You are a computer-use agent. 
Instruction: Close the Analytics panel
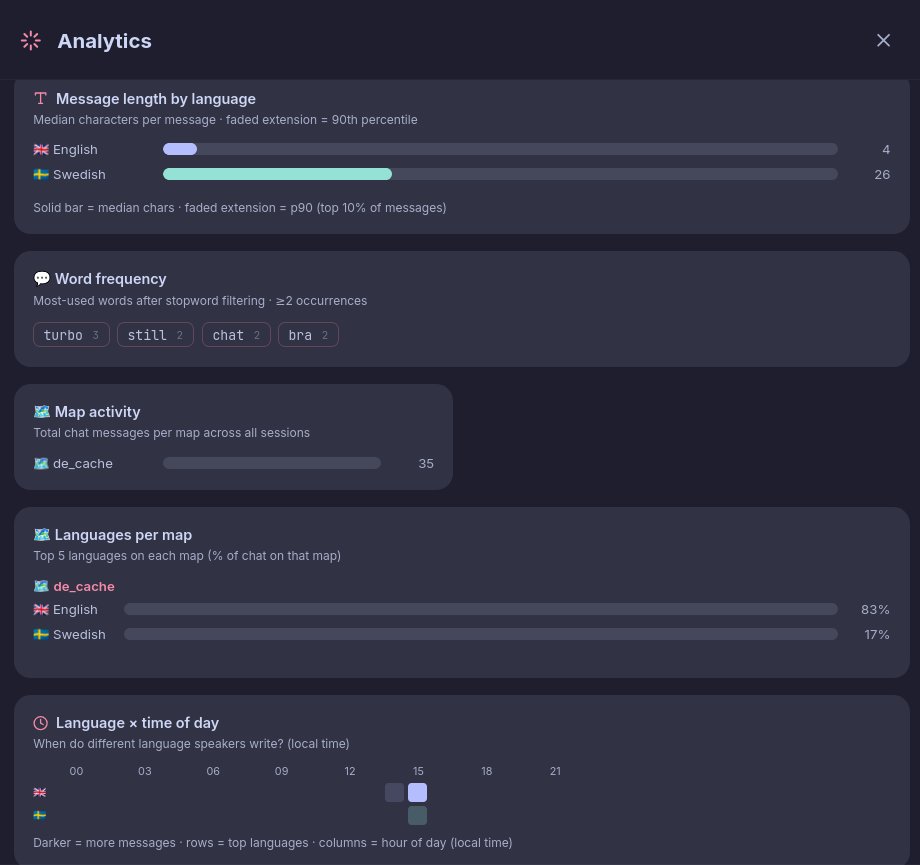(x=883, y=40)
